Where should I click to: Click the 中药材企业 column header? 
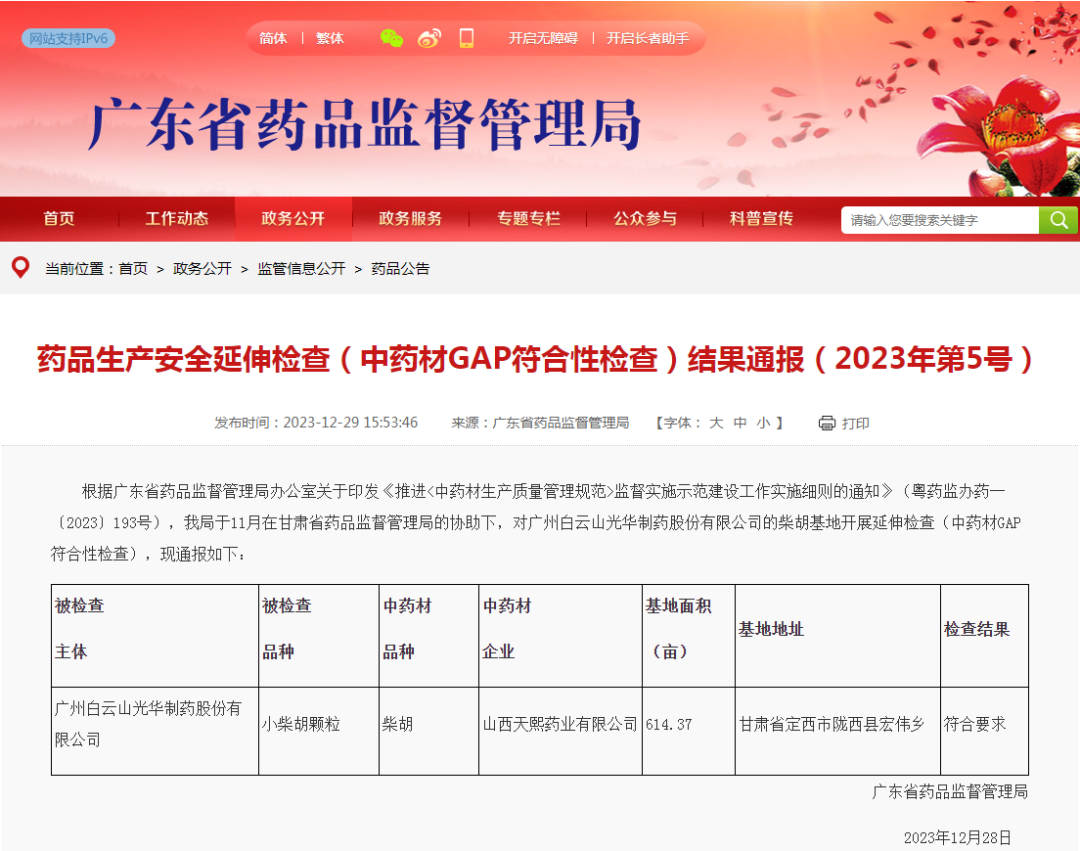561,635
